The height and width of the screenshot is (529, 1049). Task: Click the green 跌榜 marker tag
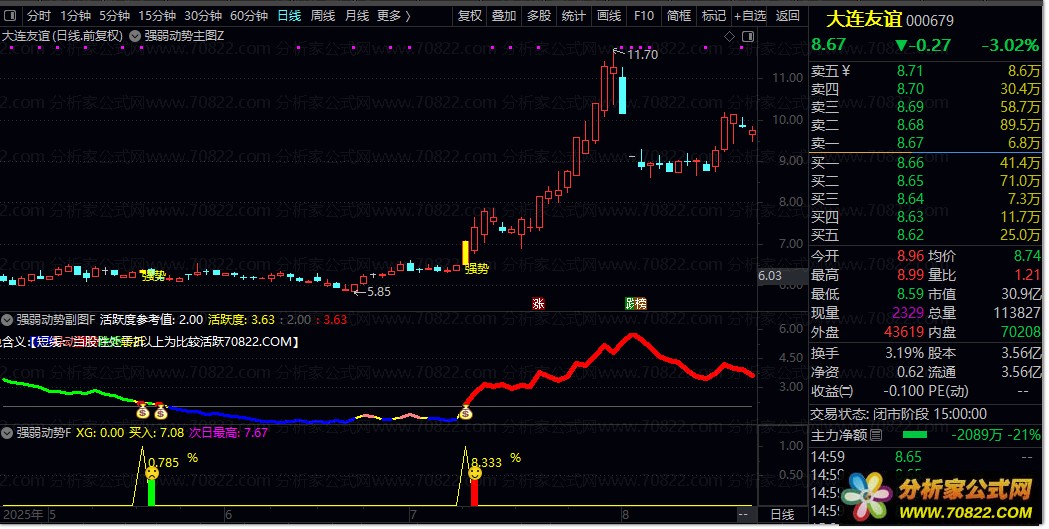coord(636,304)
